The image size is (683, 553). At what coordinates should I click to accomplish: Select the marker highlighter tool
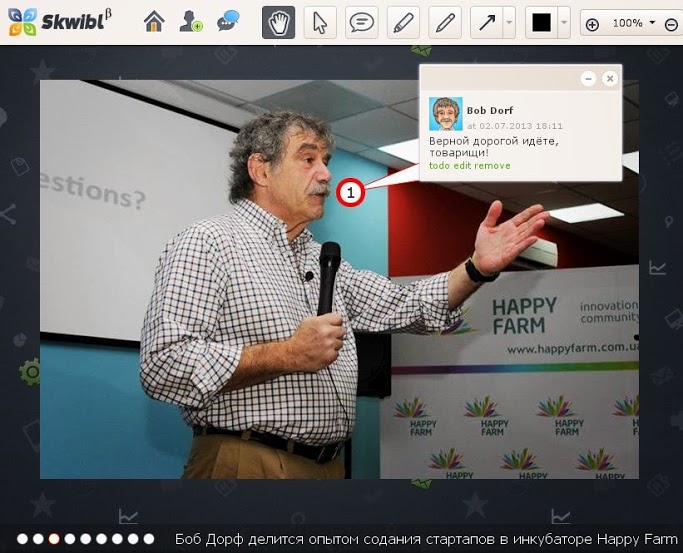[403, 23]
